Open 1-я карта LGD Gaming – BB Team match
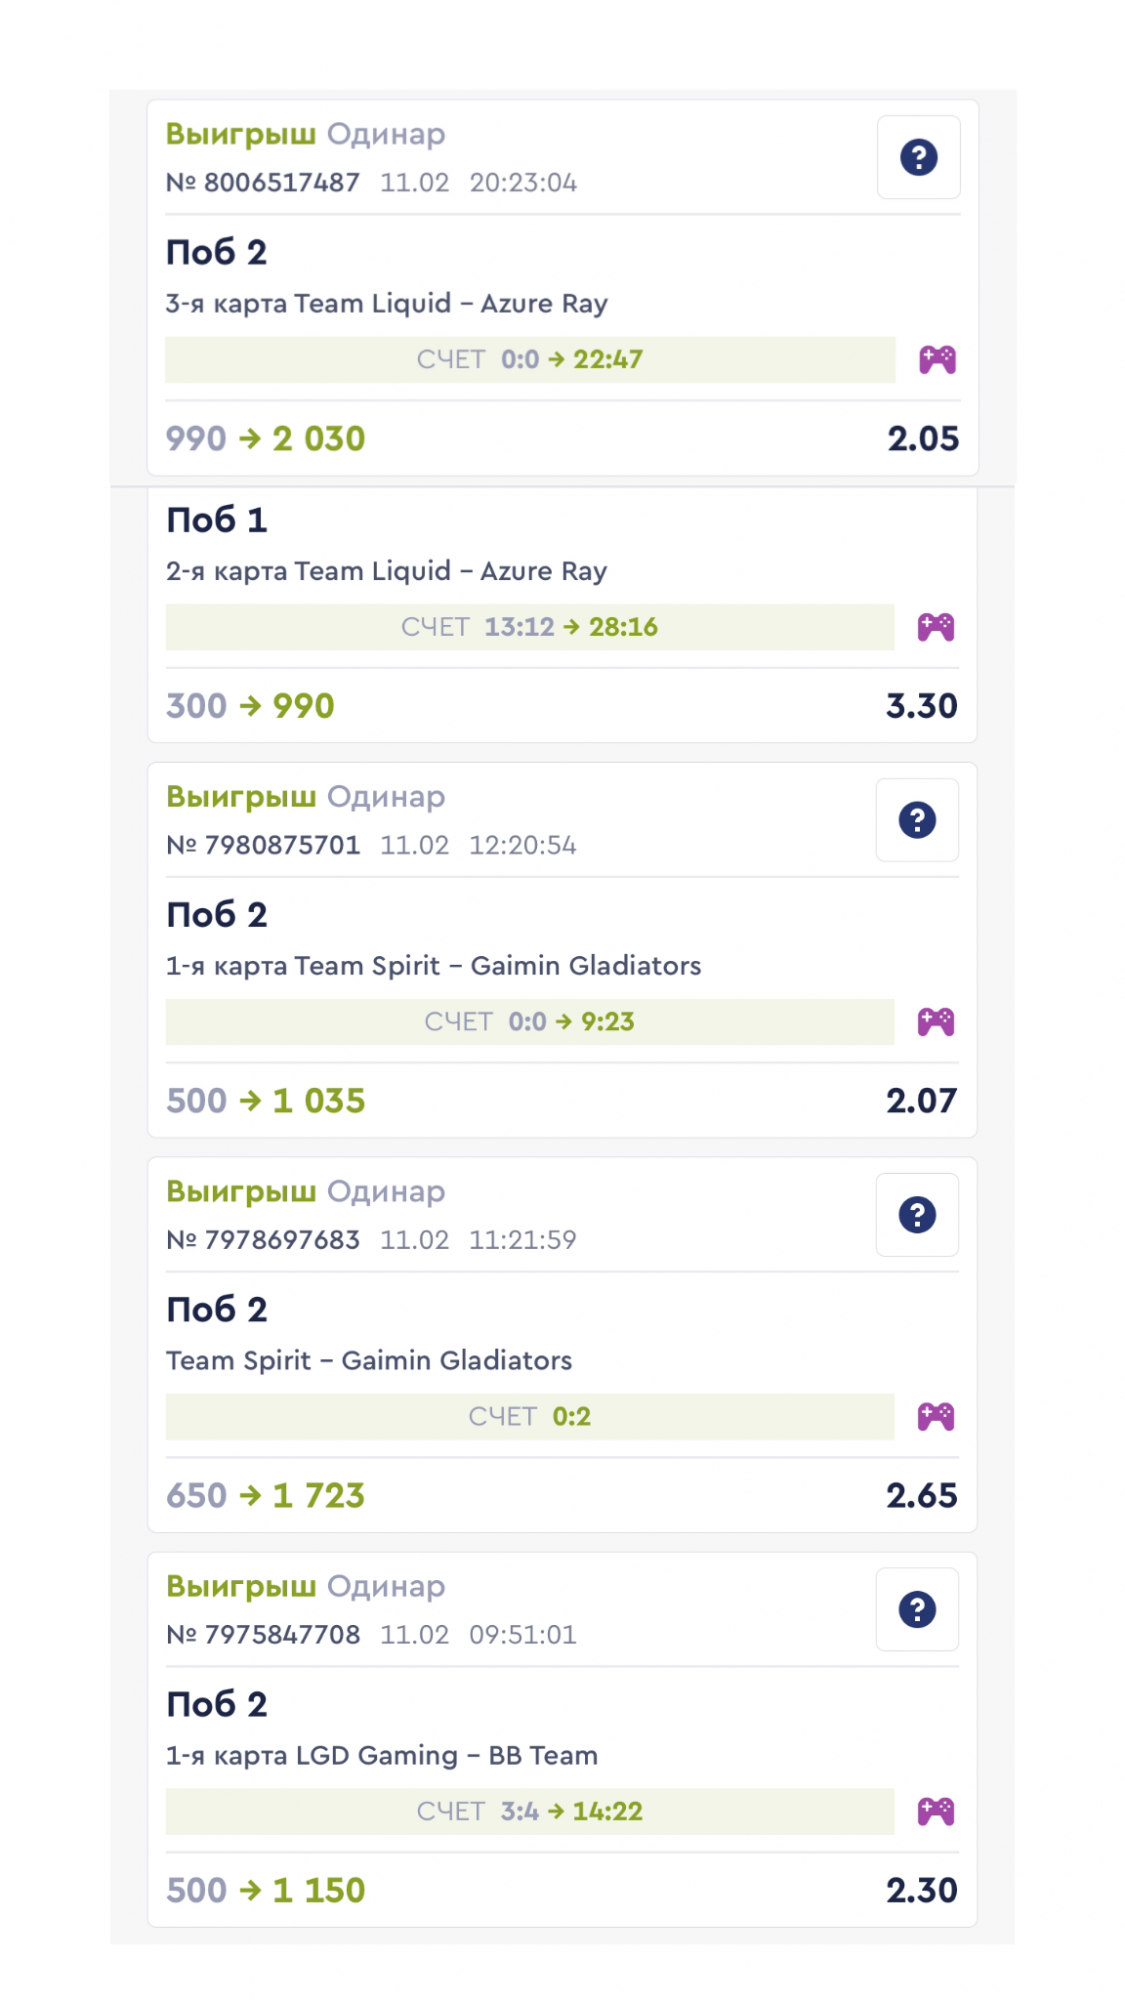 (382, 1756)
